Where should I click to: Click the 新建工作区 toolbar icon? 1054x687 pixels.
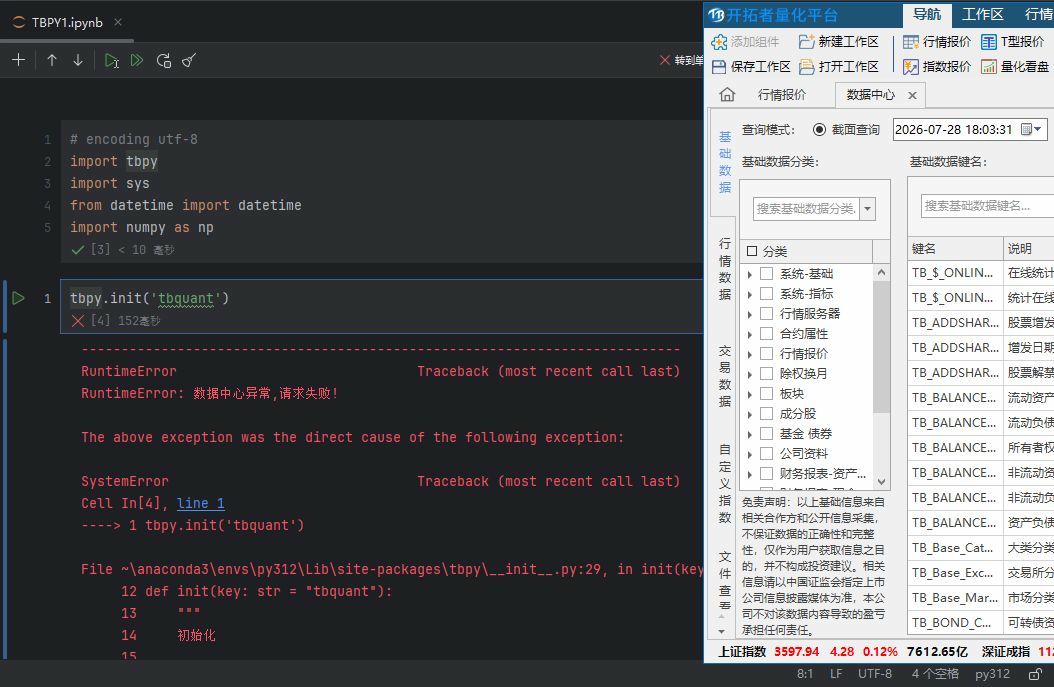pyautogui.click(x=807, y=42)
